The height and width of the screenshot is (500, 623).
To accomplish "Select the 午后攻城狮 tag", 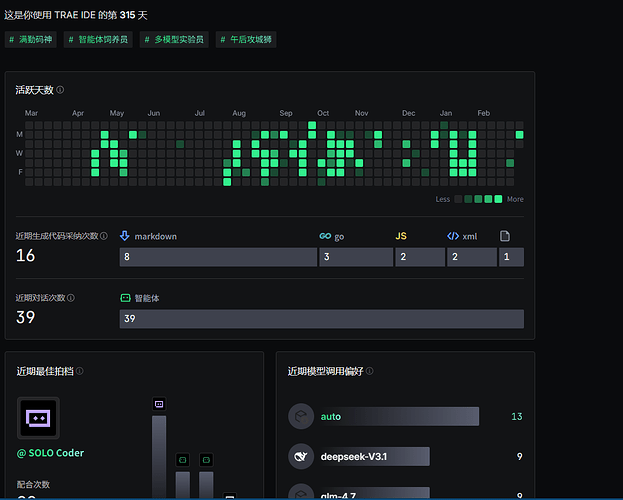I will tap(246, 39).
